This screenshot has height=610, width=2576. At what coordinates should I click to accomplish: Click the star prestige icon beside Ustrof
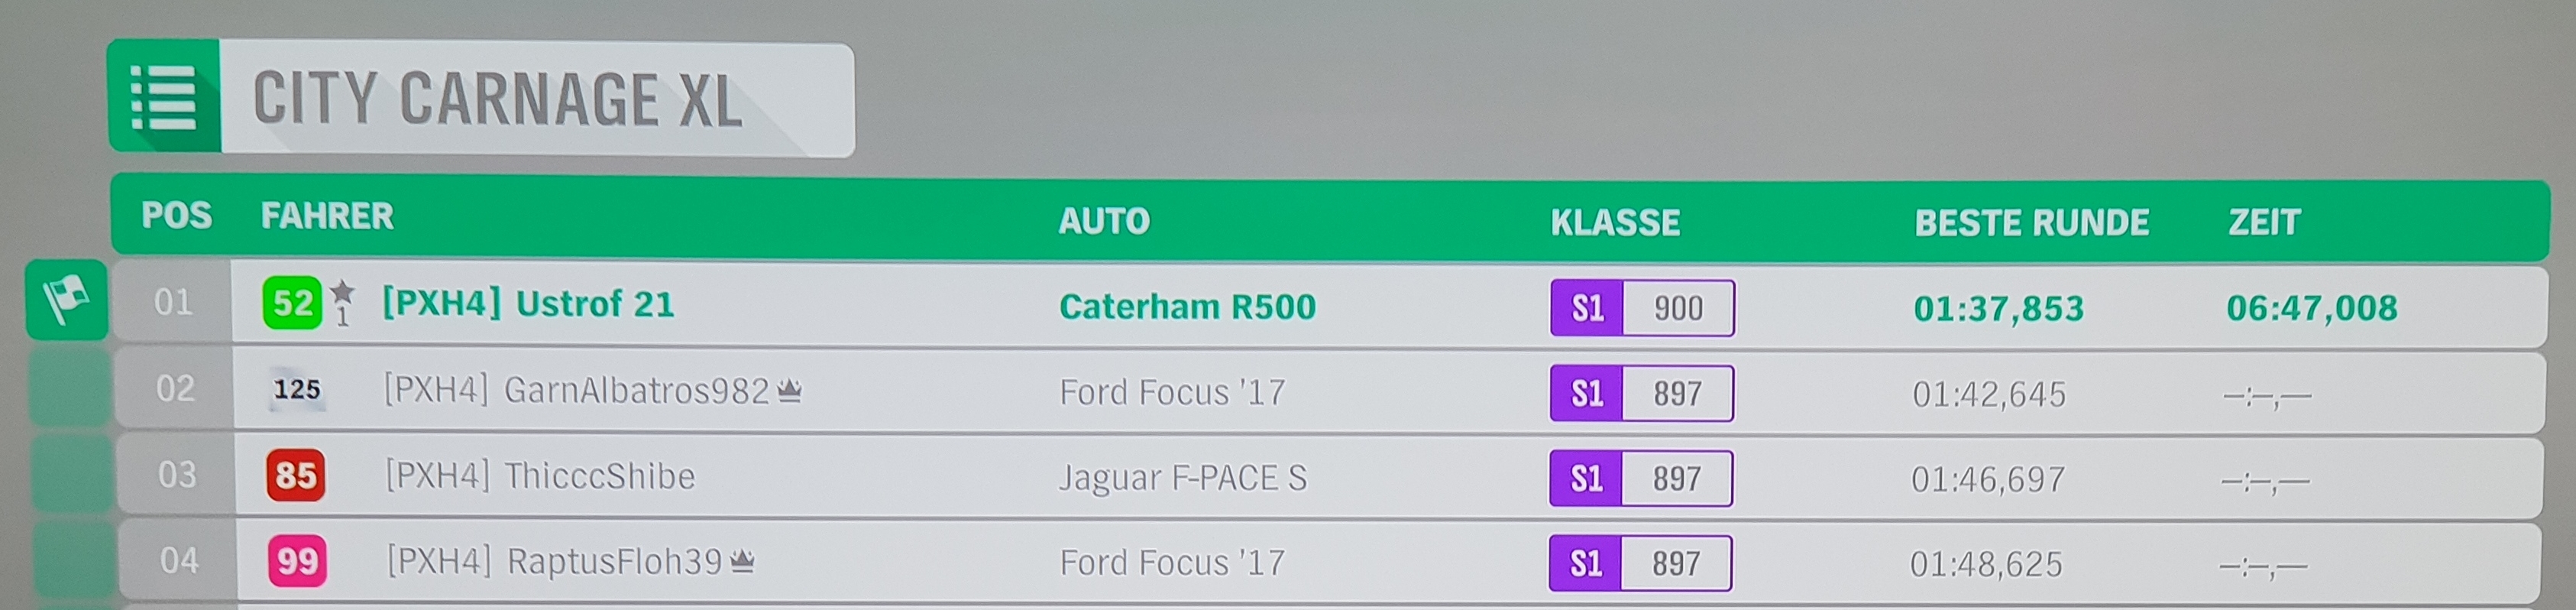click(343, 296)
